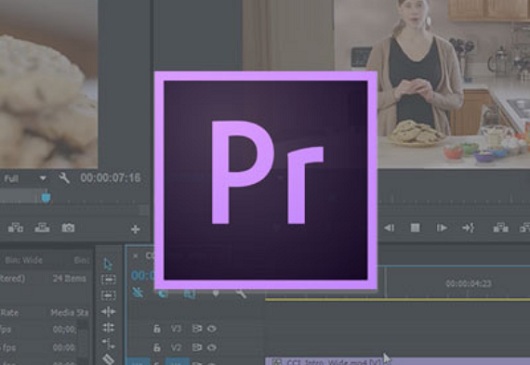Select the Razor tool
530x365 pixels.
108,359
